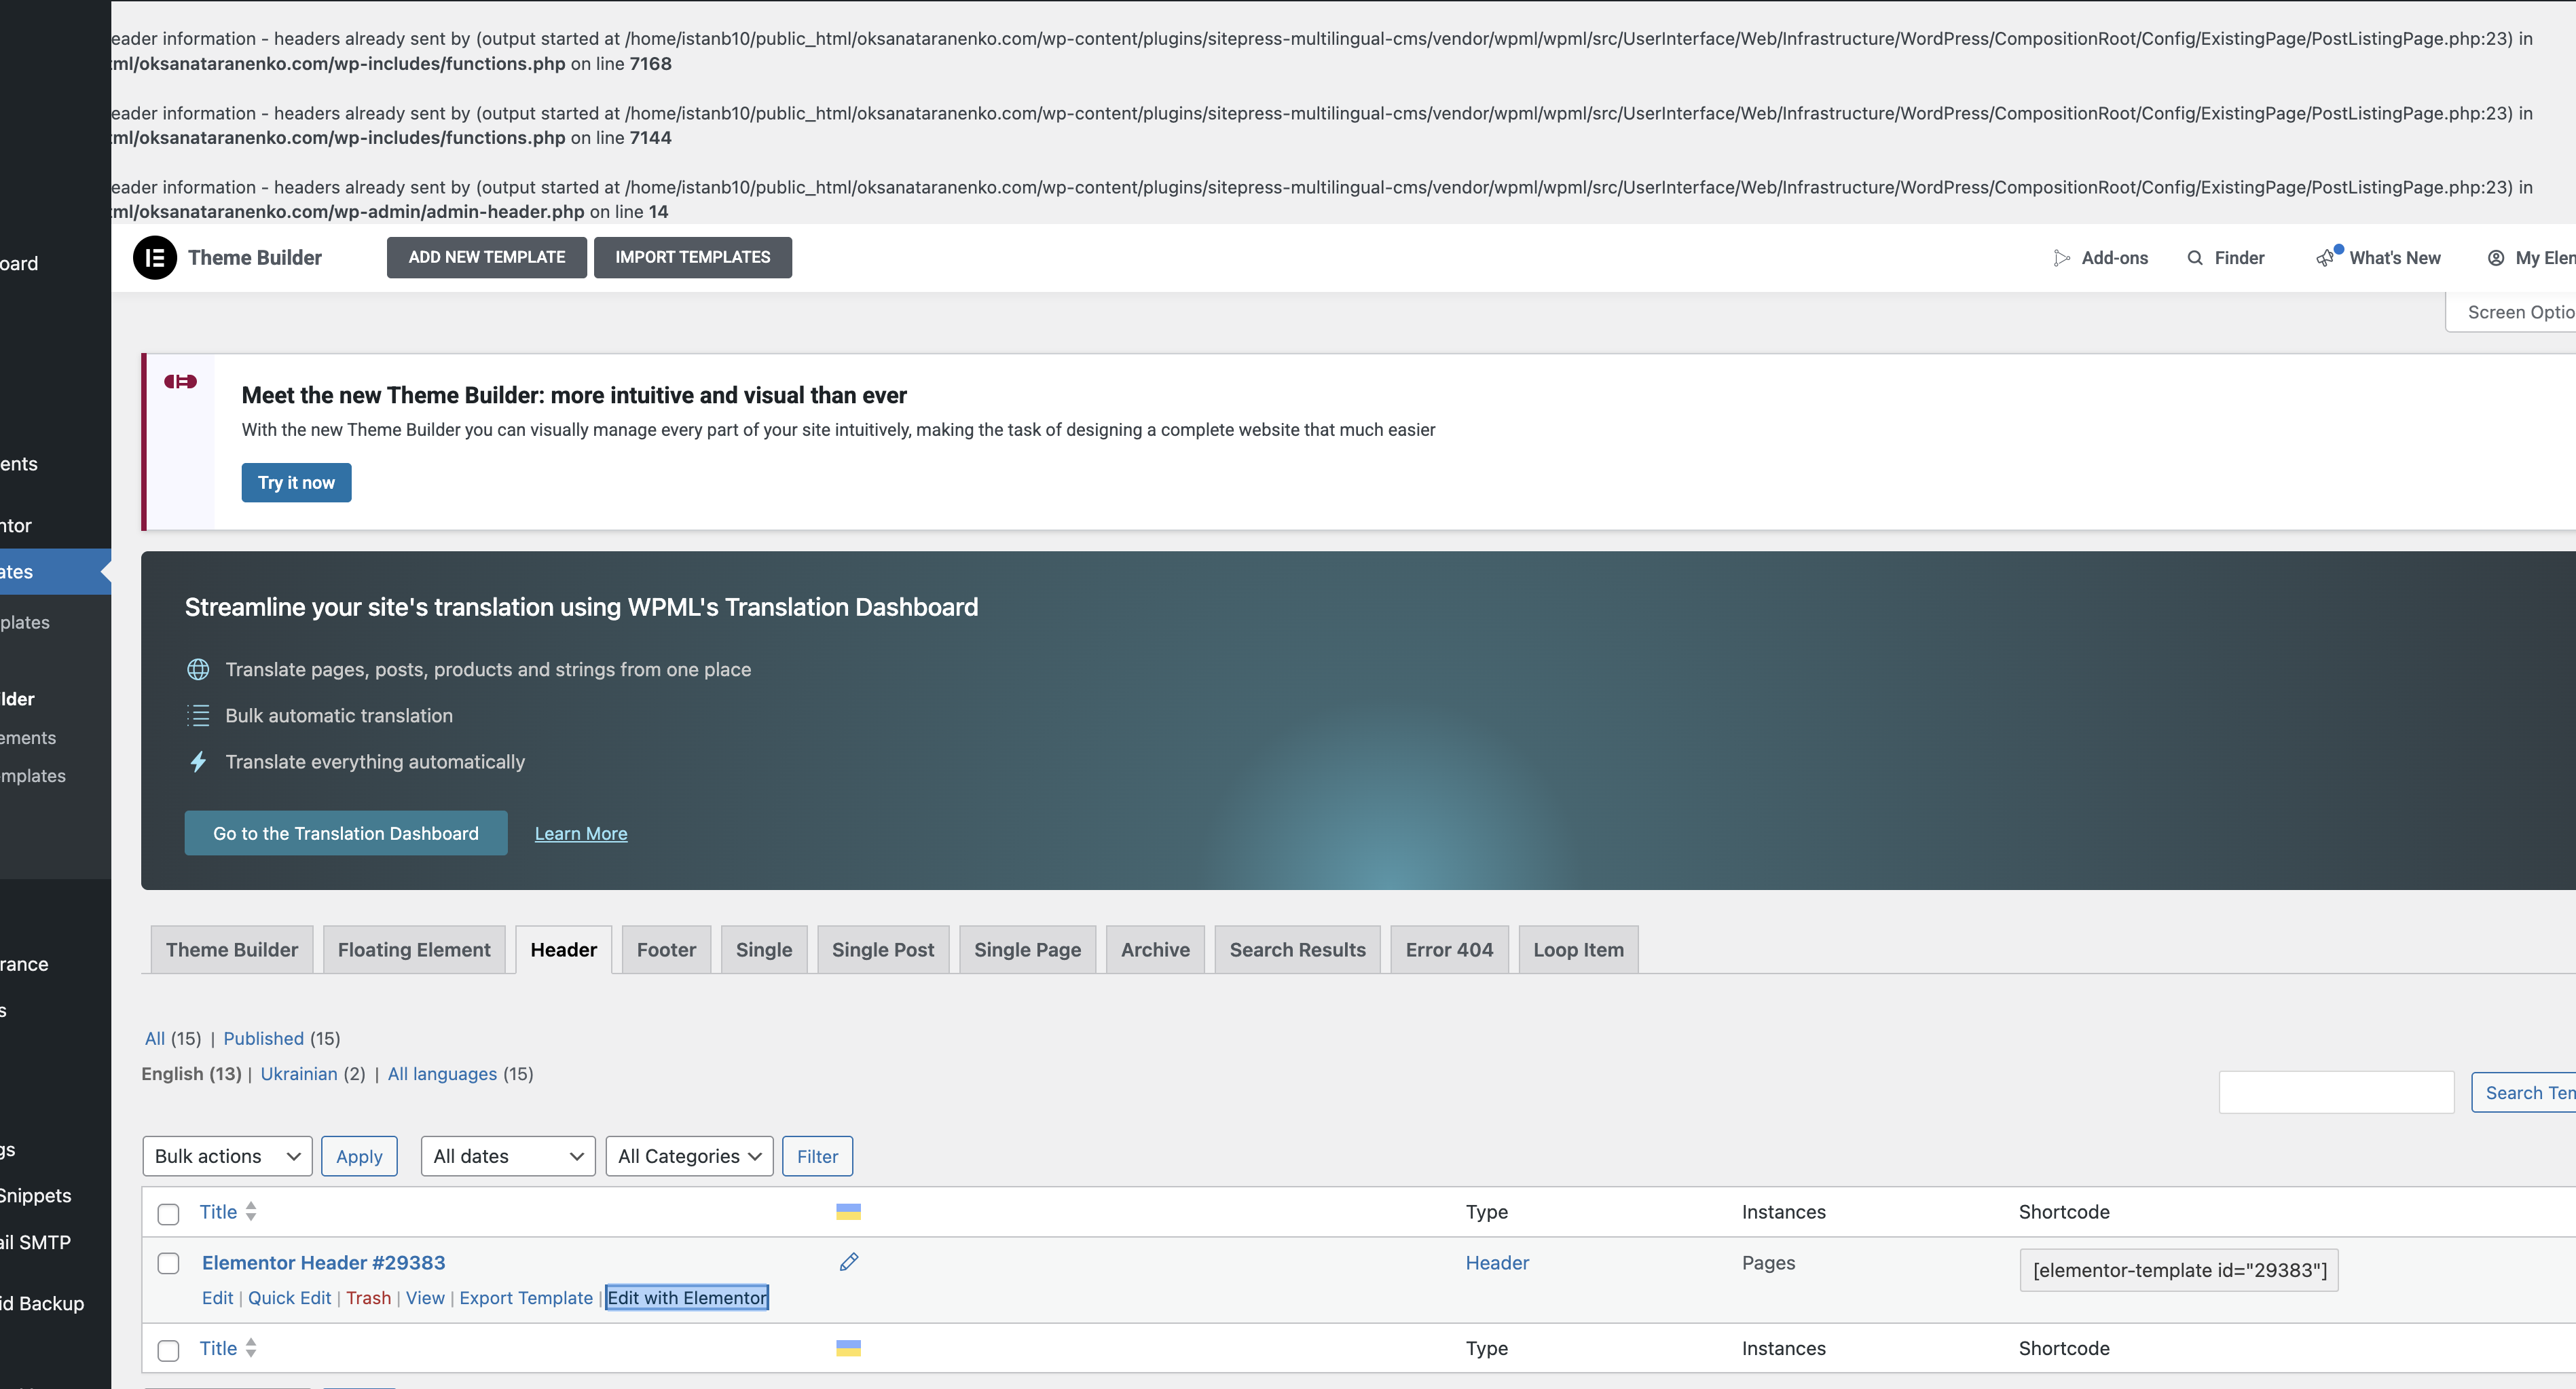Switch to the Search Results tab
2576x1389 pixels.
click(1297, 949)
